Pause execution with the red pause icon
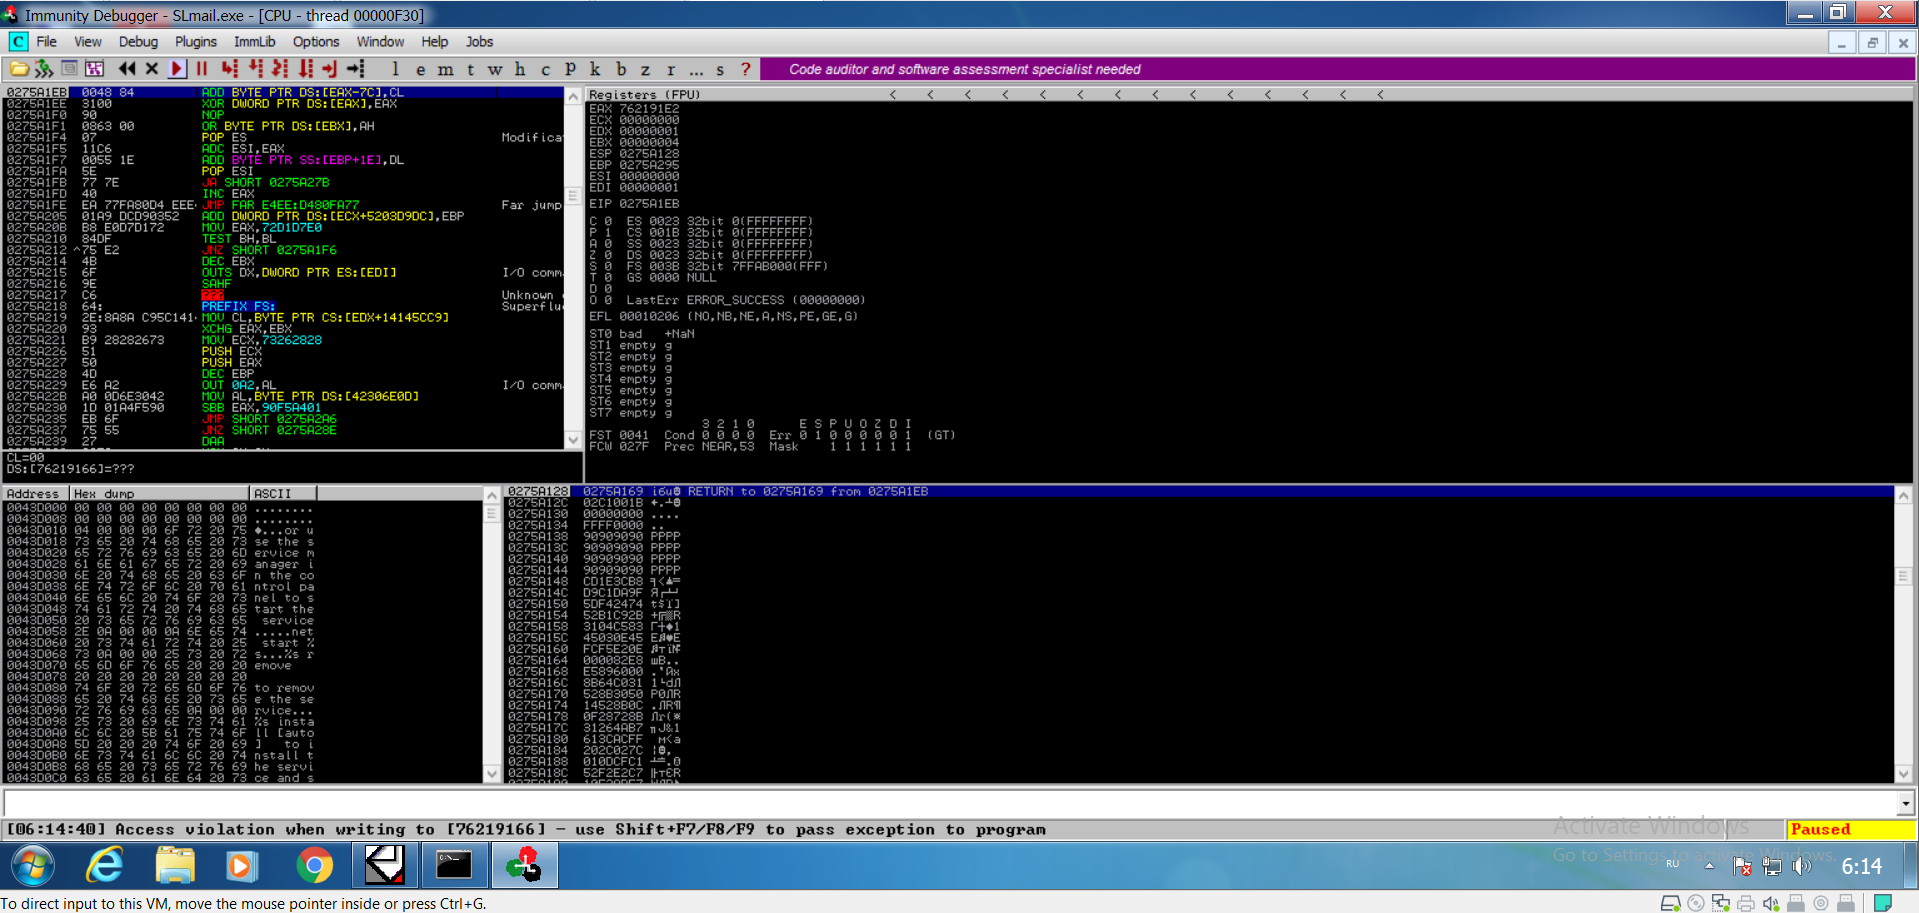This screenshot has height=913, width=1919. pyautogui.click(x=202, y=69)
